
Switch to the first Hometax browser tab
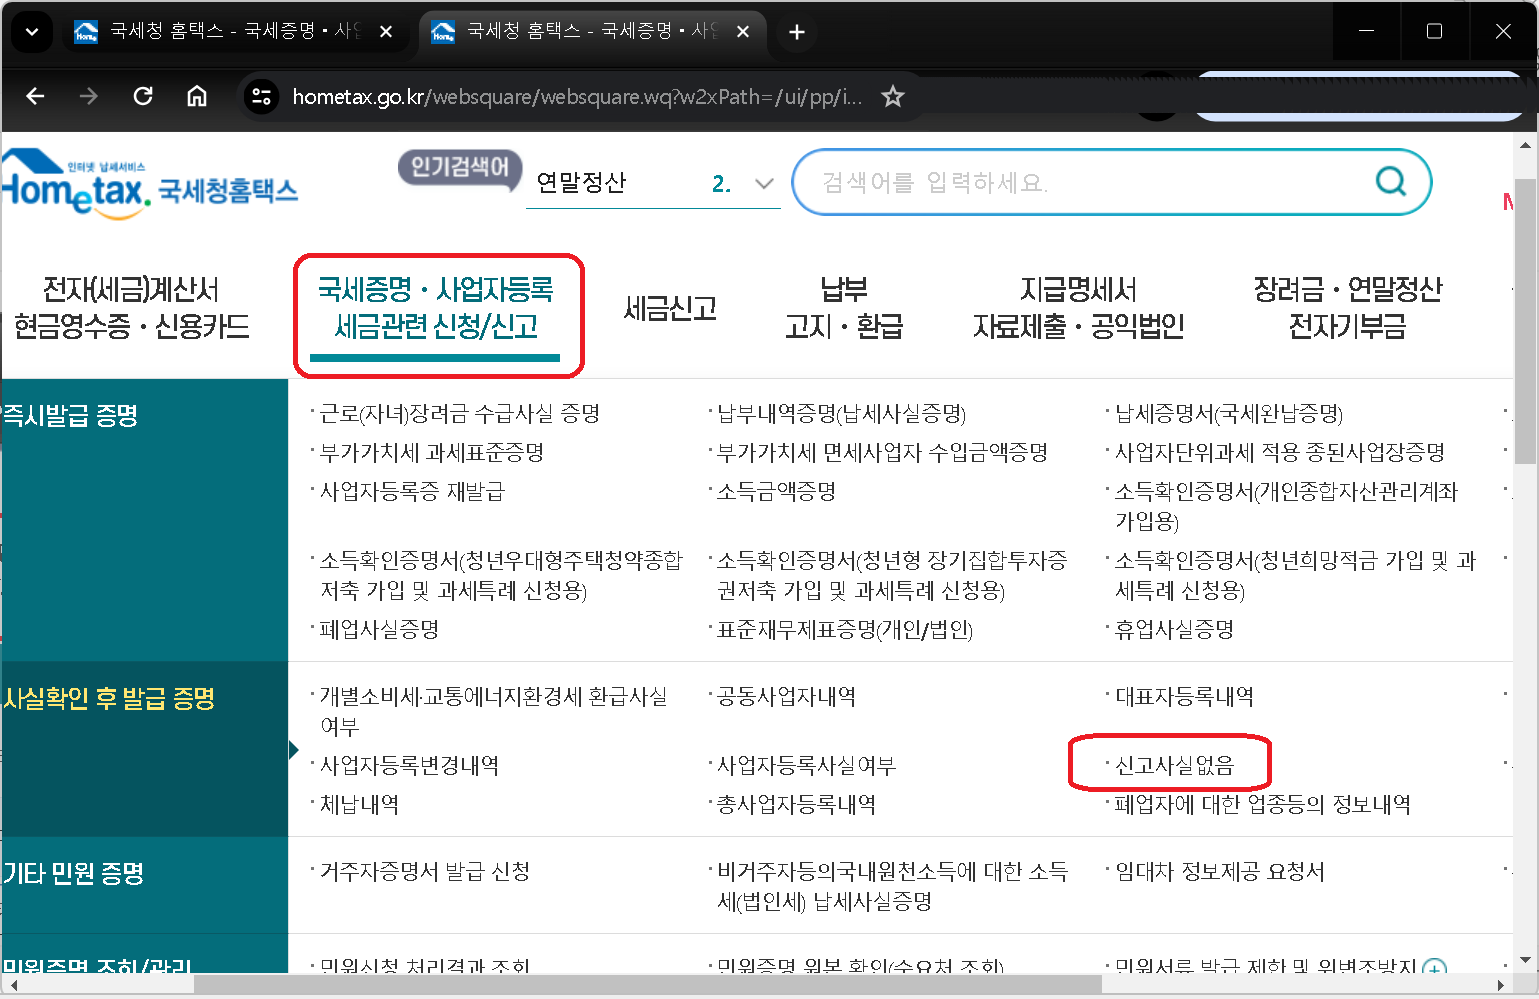[235, 32]
